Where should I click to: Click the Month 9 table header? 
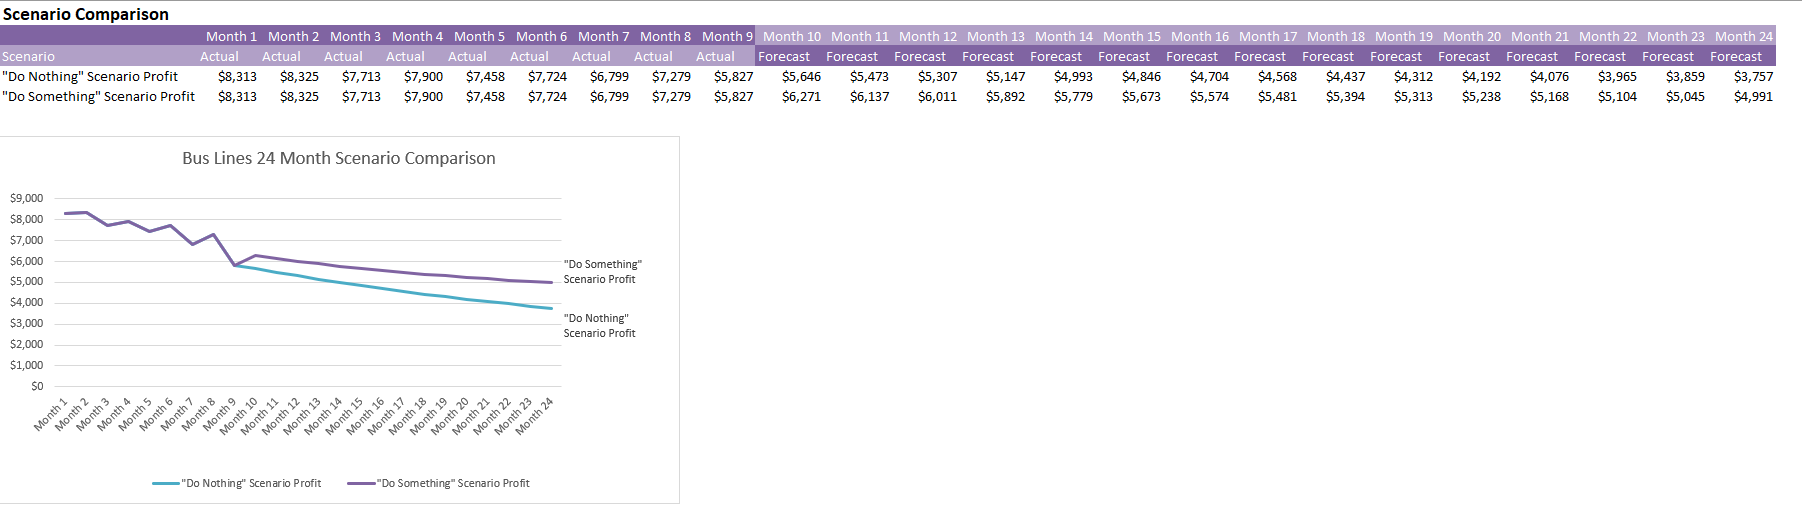point(728,37)
